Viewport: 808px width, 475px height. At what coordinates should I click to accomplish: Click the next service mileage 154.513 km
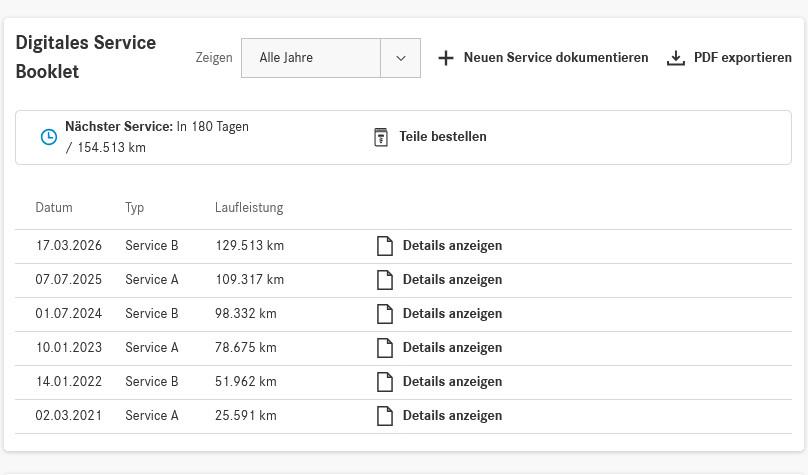[111, 148]
